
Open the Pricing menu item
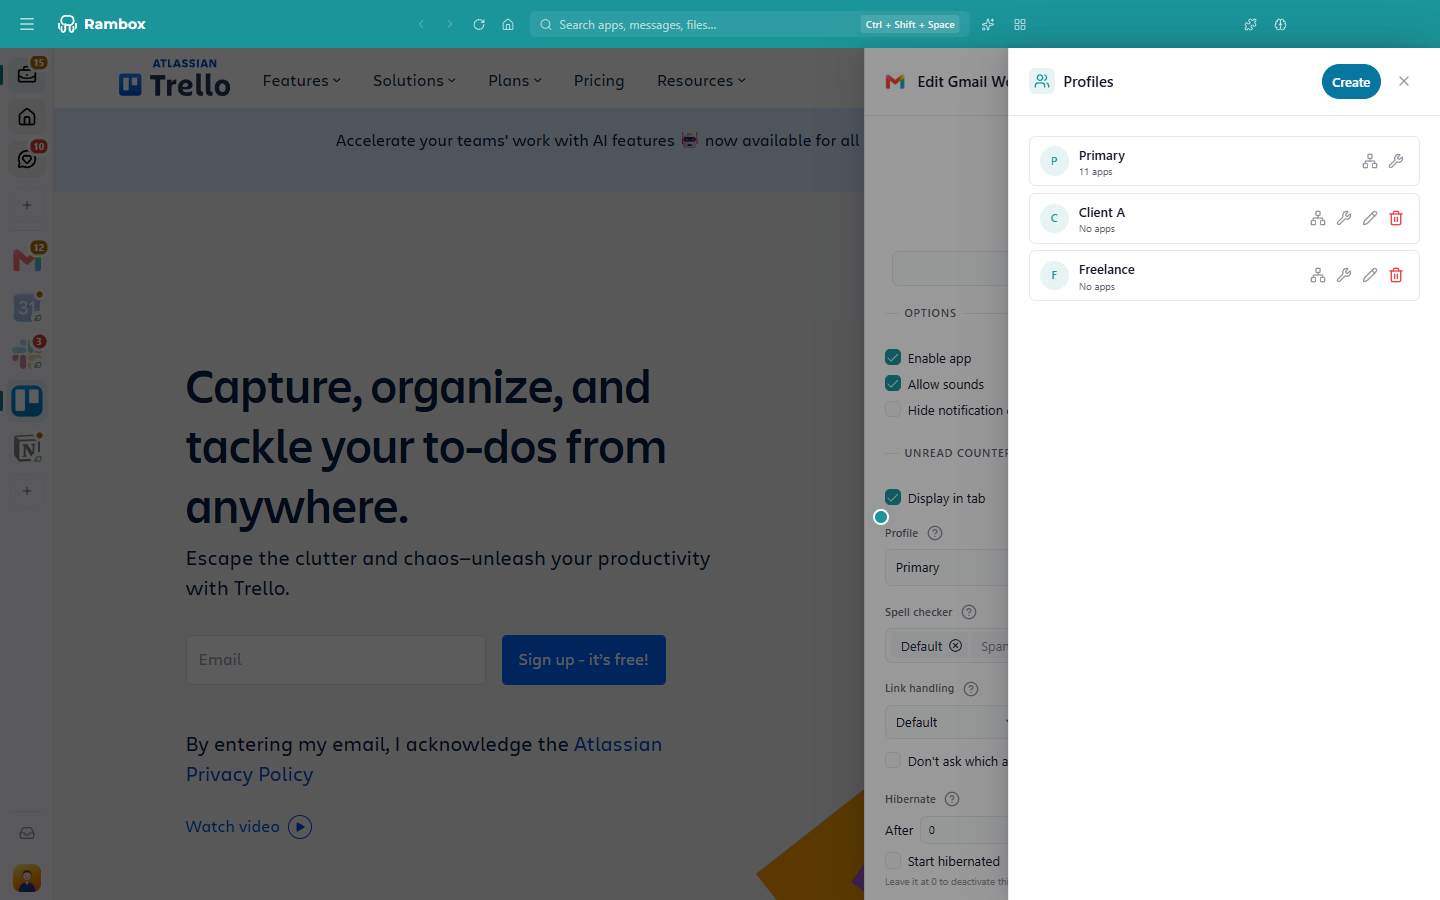(x=599, y=81)
